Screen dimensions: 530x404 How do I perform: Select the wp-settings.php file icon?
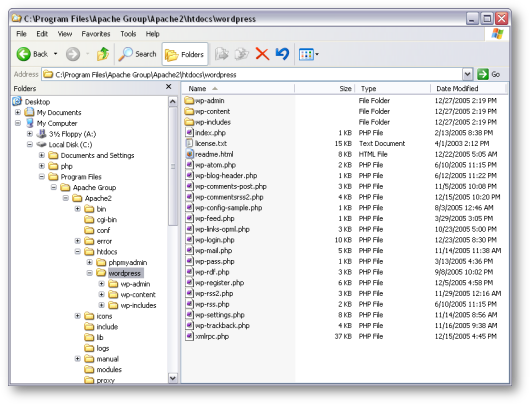click(x=190, y=315)
